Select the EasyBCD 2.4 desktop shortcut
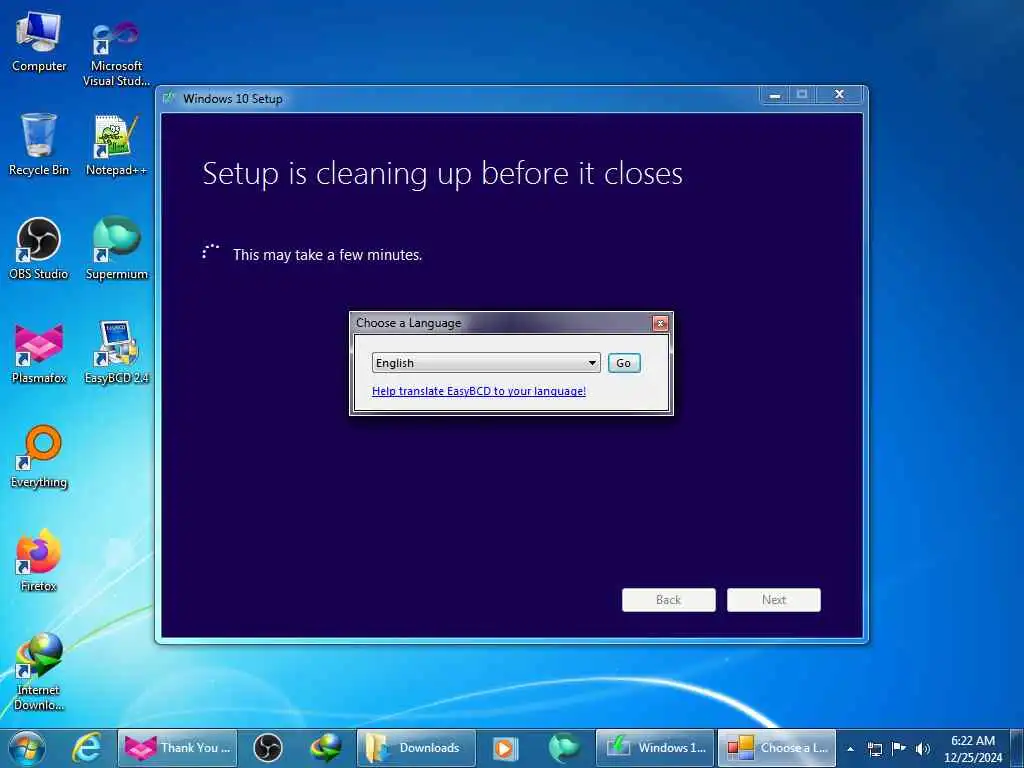Screen dimensions: 1024x768 (116, 353)
